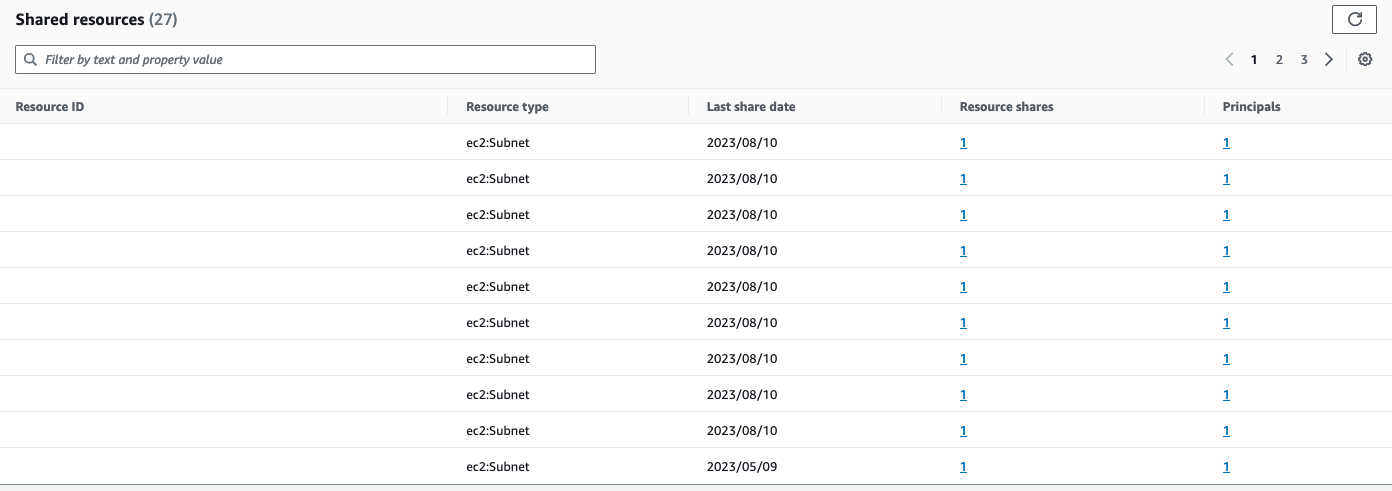Image resolution: width=1392 pixels, height=491 pixels.
Task: Open Resource shares link for 2023/05/09 row
Action: (x=963, y=467)
